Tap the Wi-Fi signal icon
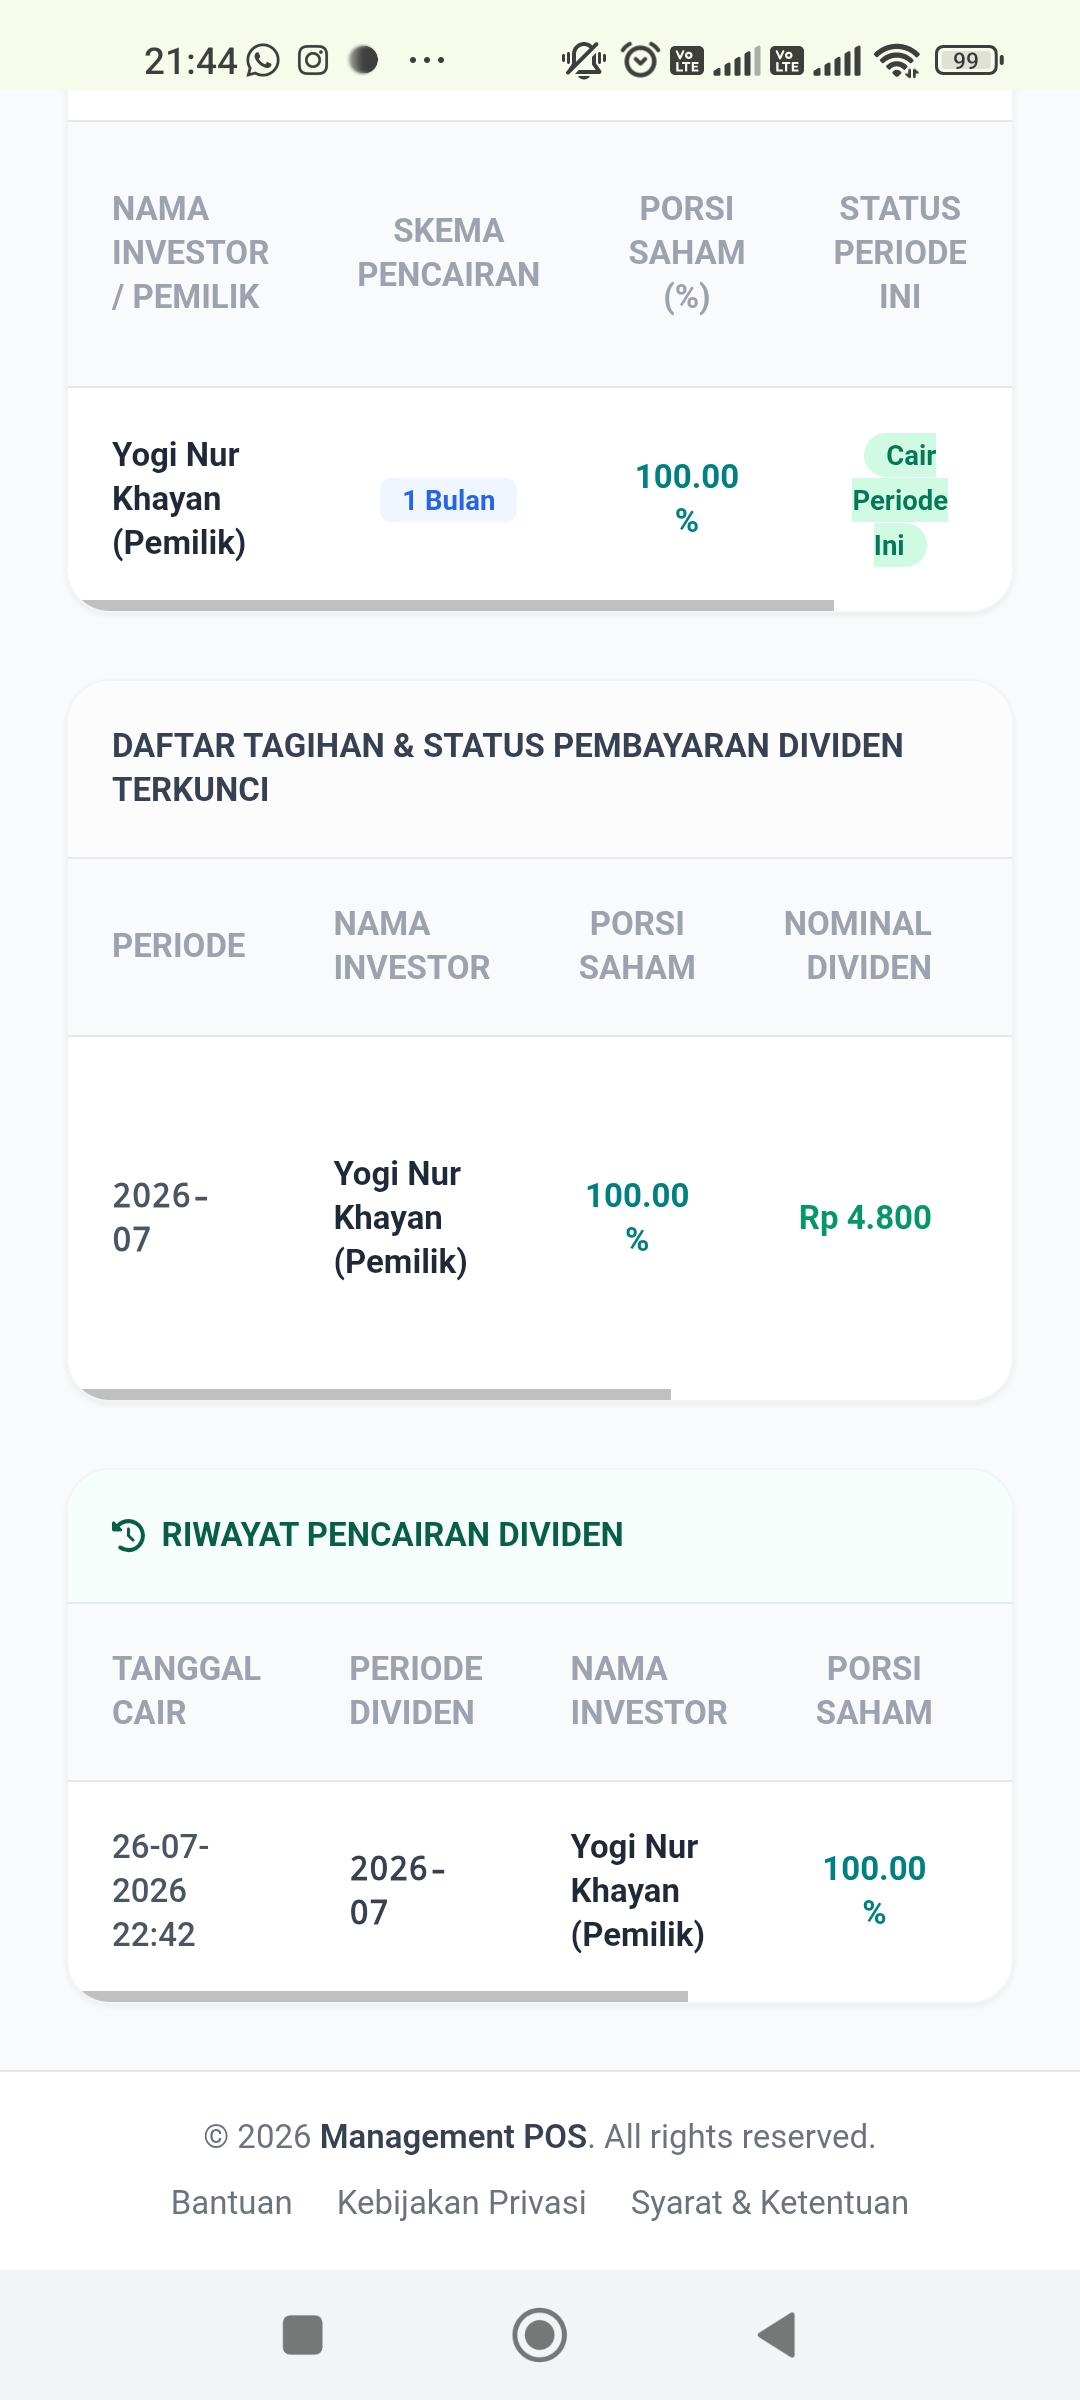Image resolution: width=1080 pixels, height=2400 pixels. [897, 61]
